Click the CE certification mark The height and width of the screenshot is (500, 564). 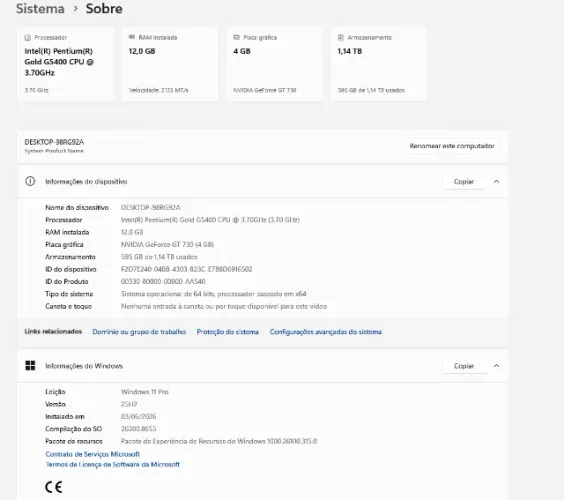[x=54, y=487]
